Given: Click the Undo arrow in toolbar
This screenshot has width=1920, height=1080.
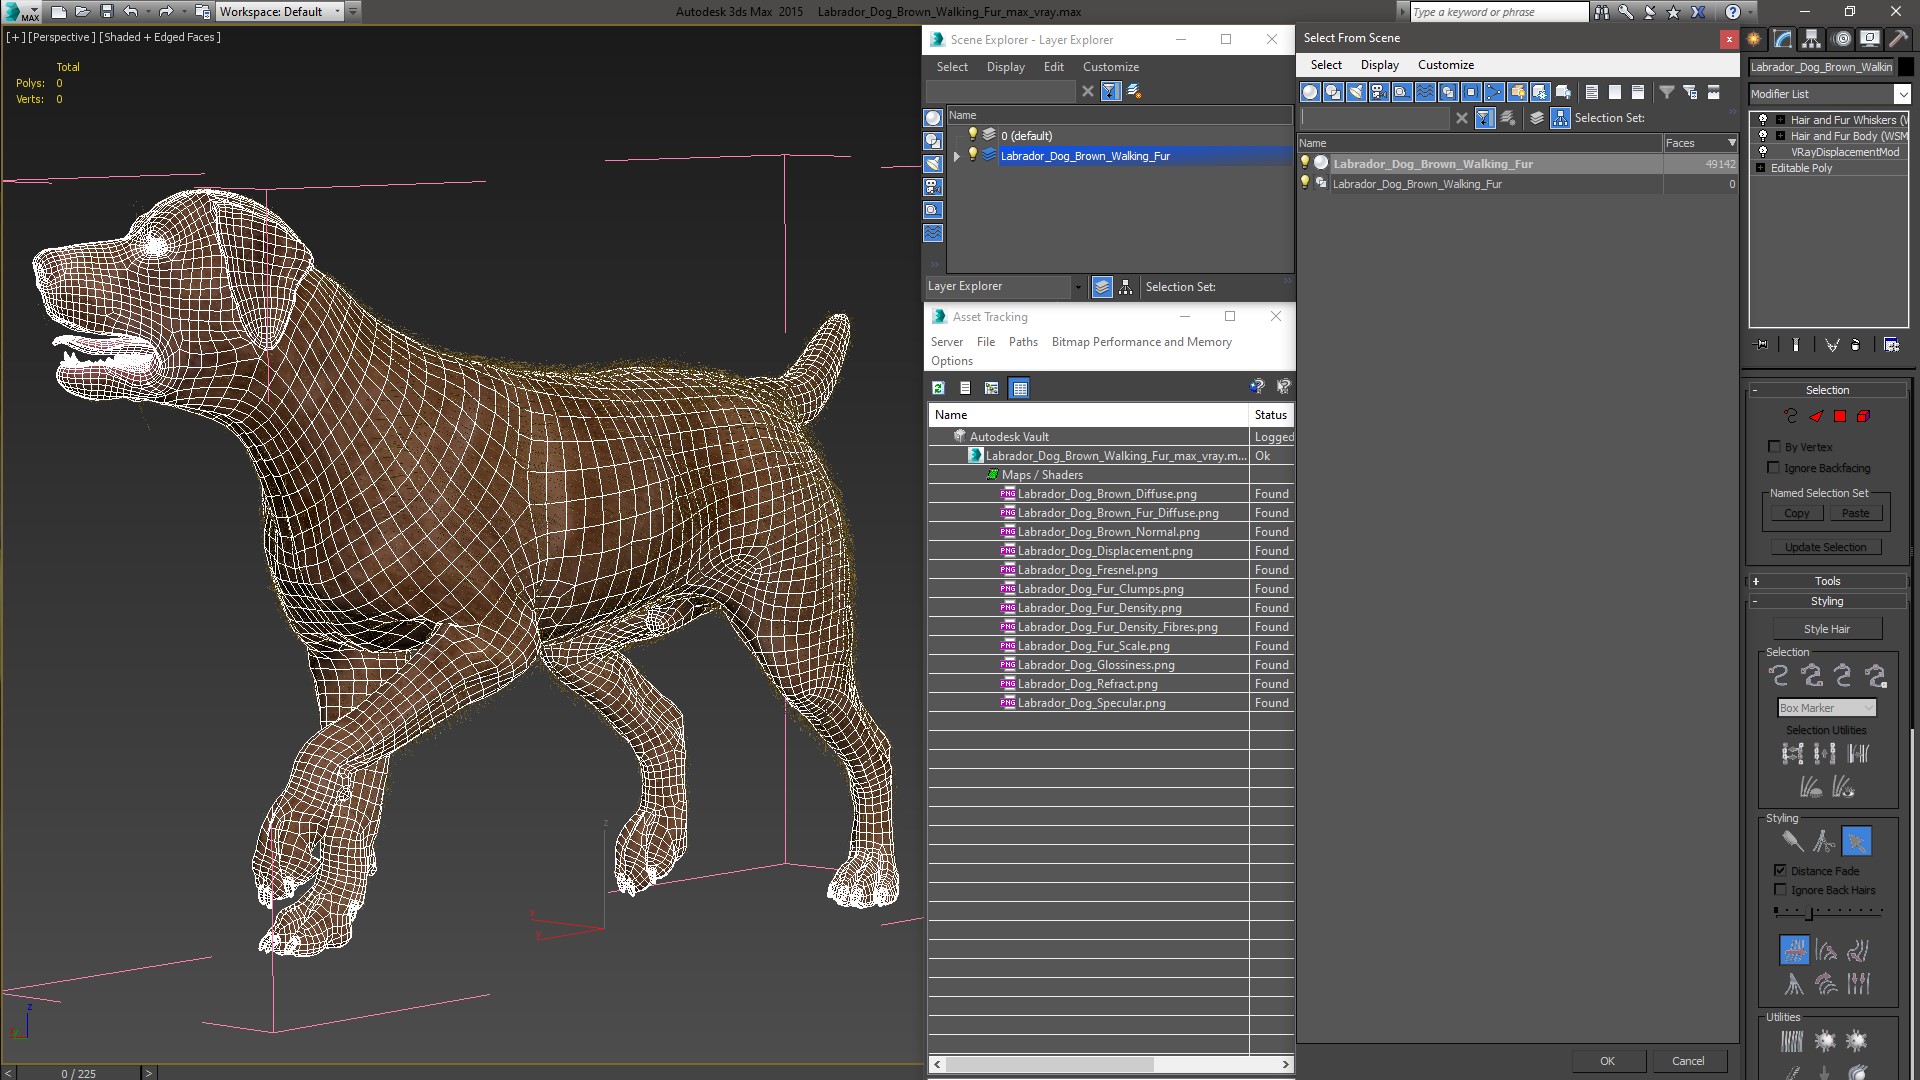Looking at the screenshot, I should (x=130, y=12).
